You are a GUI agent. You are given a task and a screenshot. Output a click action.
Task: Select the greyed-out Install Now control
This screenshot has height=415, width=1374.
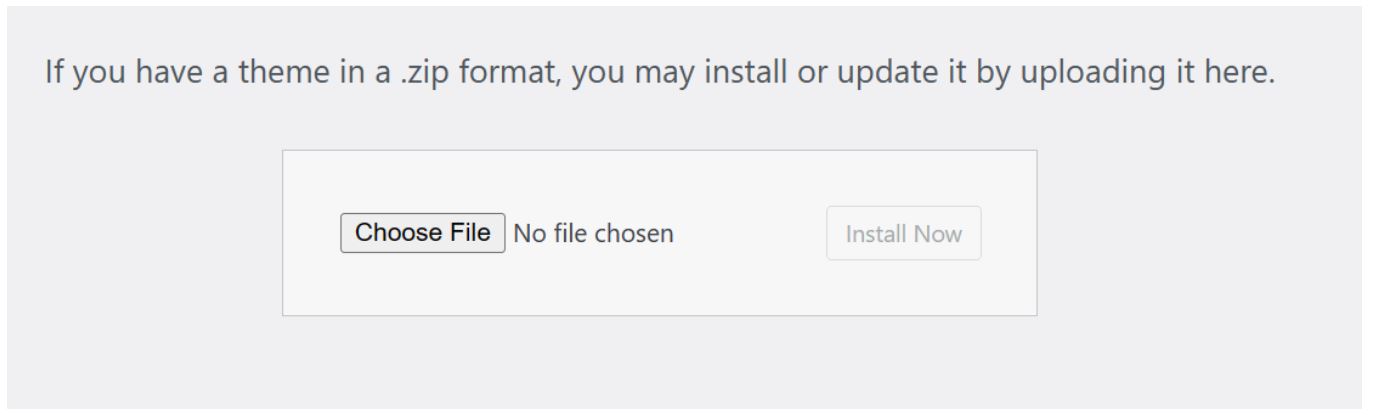[x=903, y=234]
